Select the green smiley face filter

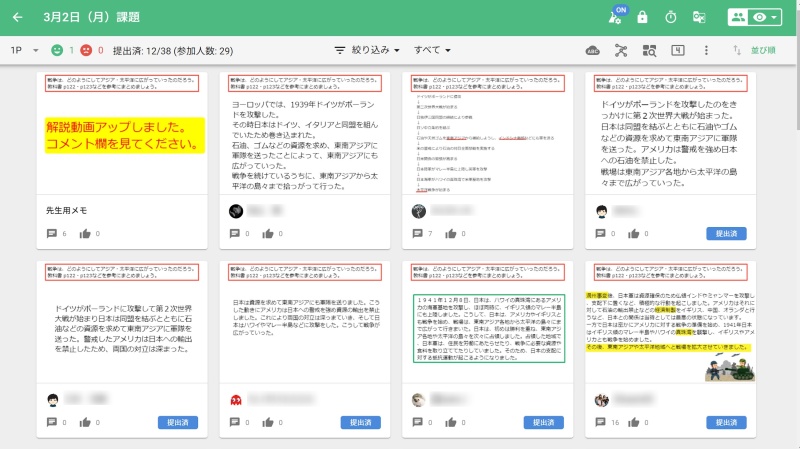pos(57,50)
